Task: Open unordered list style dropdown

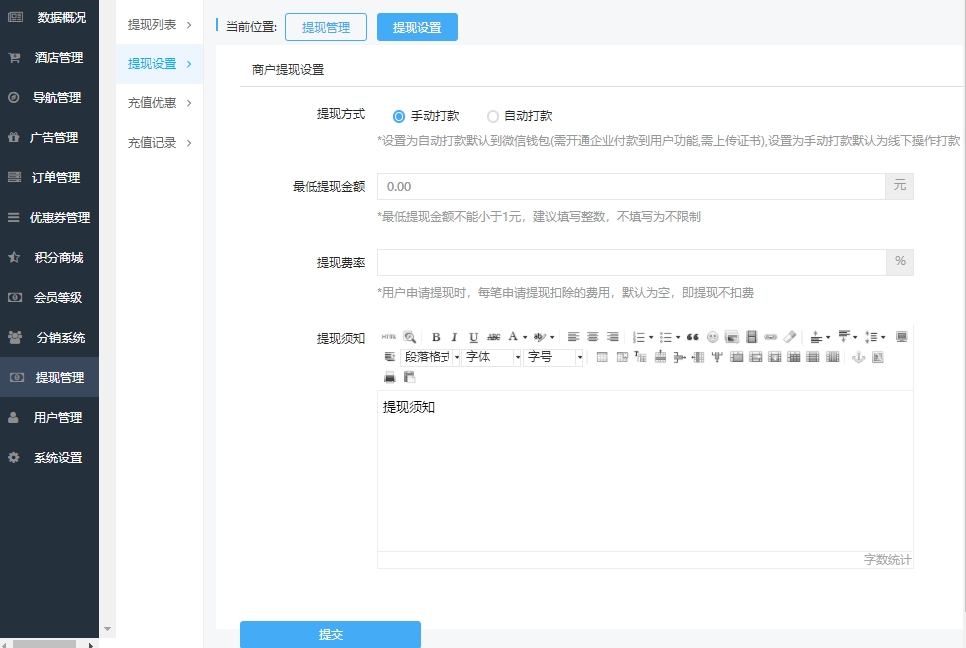Action: pos(678,338)
